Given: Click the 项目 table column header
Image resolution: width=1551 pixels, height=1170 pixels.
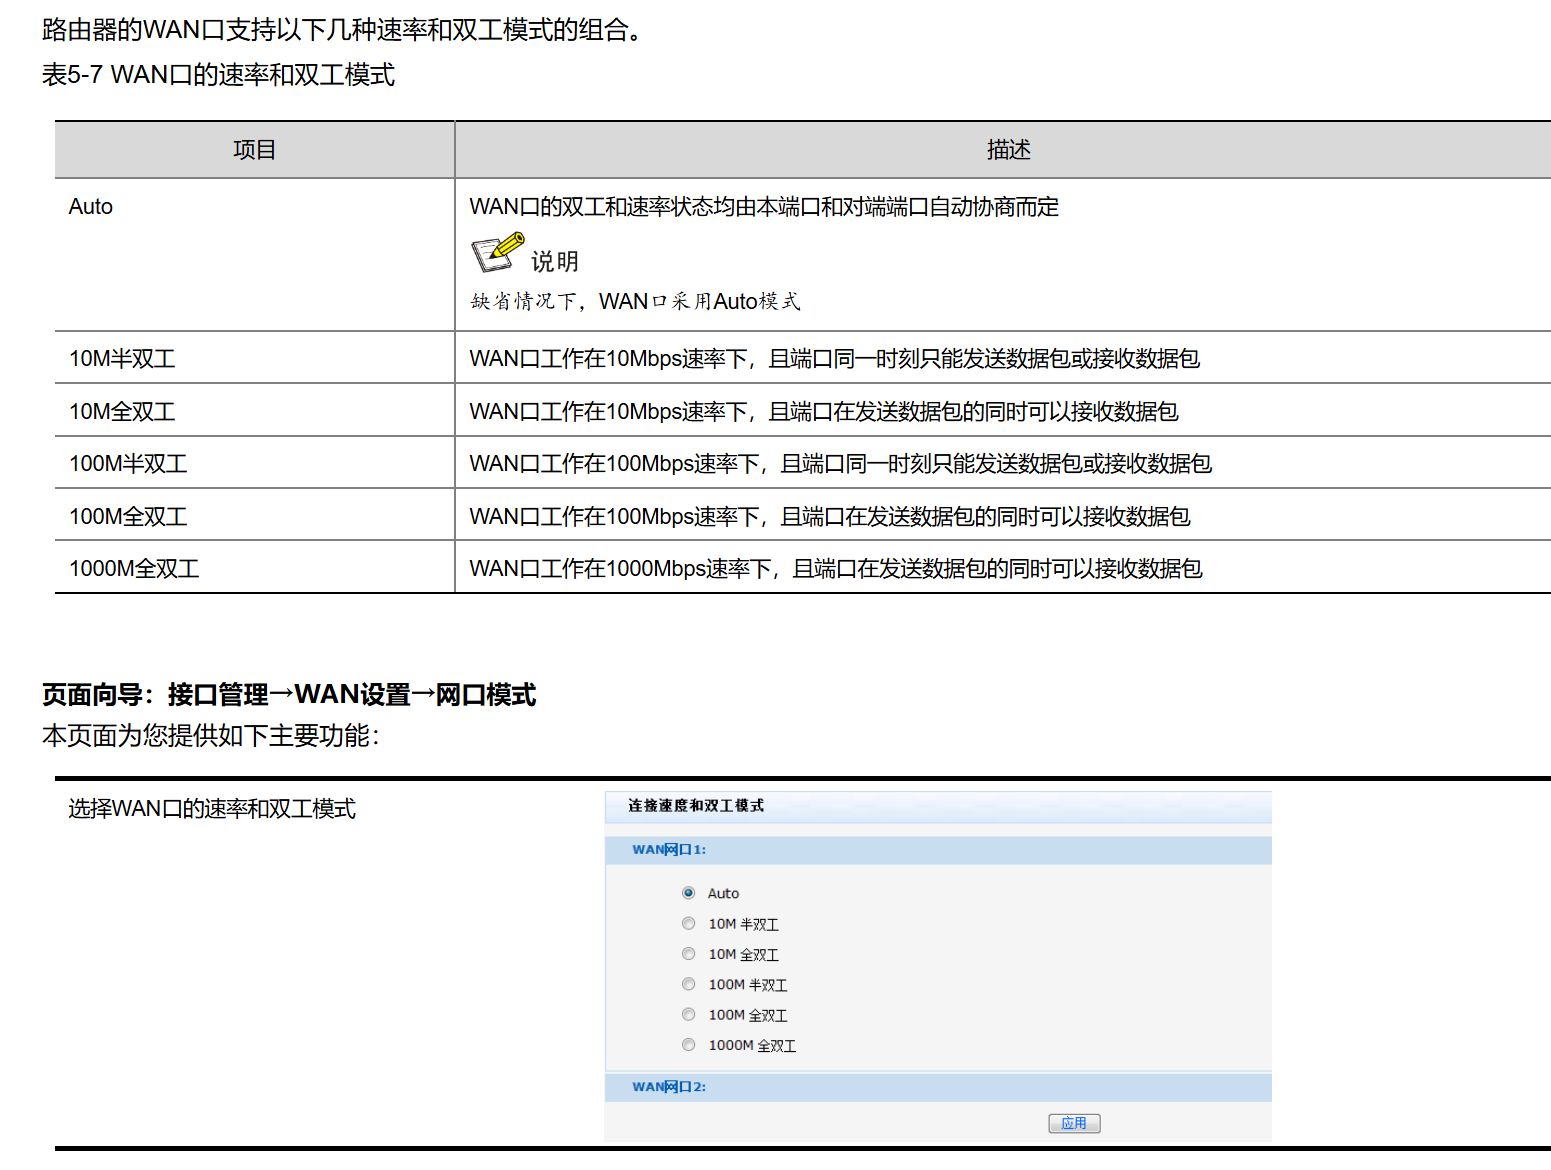Looking at the screenshot, I should pos(254,150).
